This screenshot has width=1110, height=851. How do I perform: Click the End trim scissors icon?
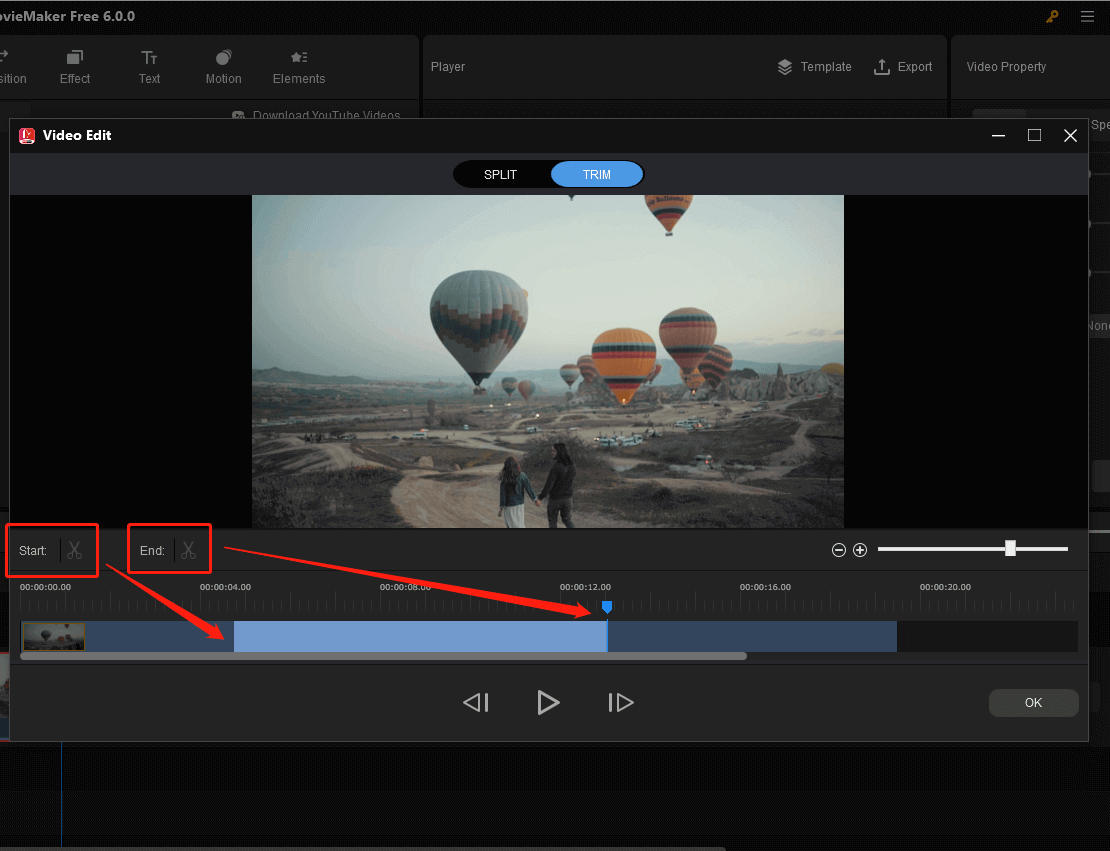pyautogui.click(x=188, y=549)
